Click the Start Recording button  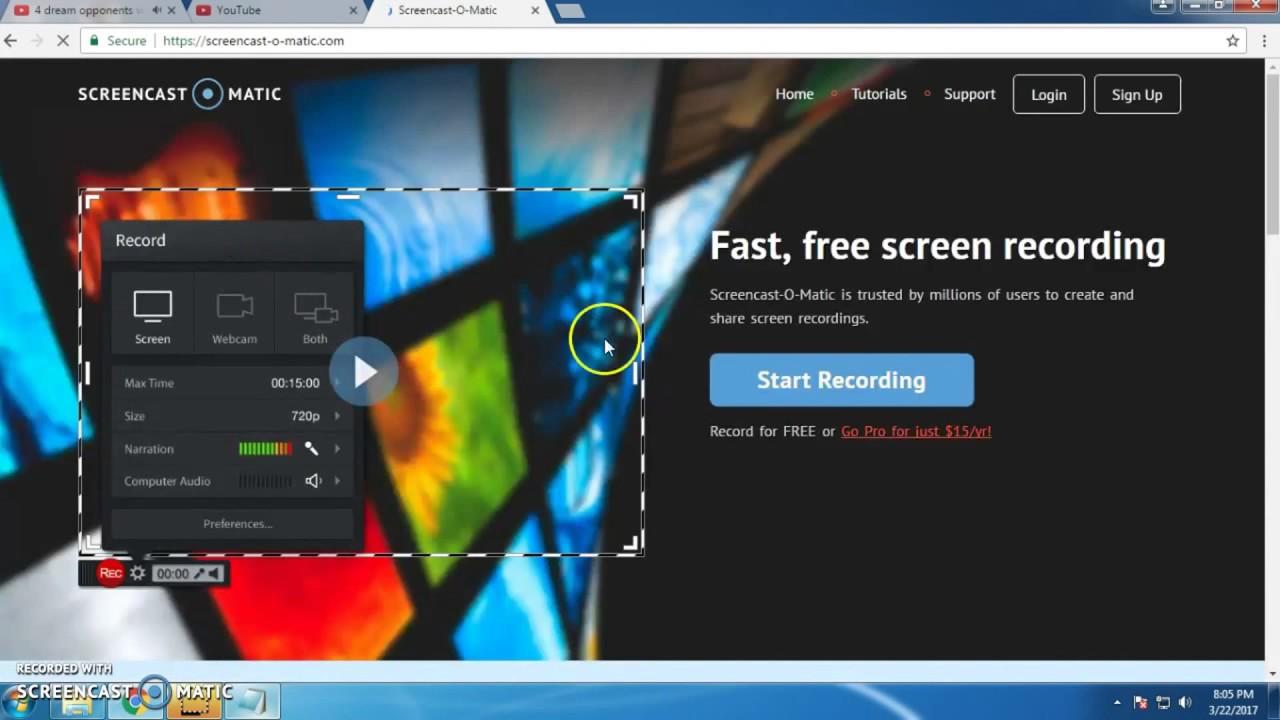(841, 380)
